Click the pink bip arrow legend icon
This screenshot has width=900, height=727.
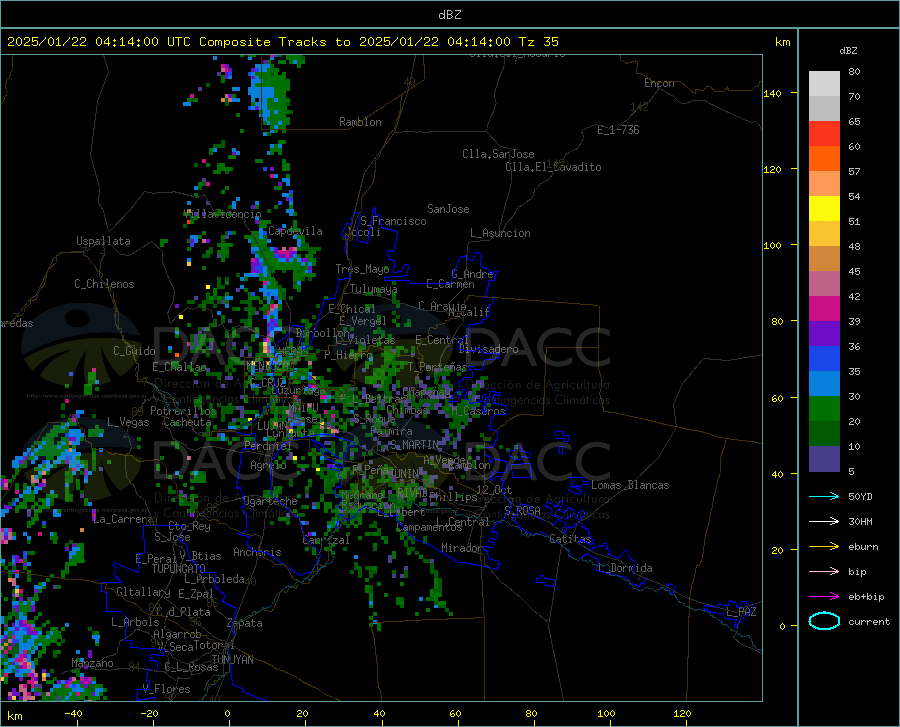824,572
